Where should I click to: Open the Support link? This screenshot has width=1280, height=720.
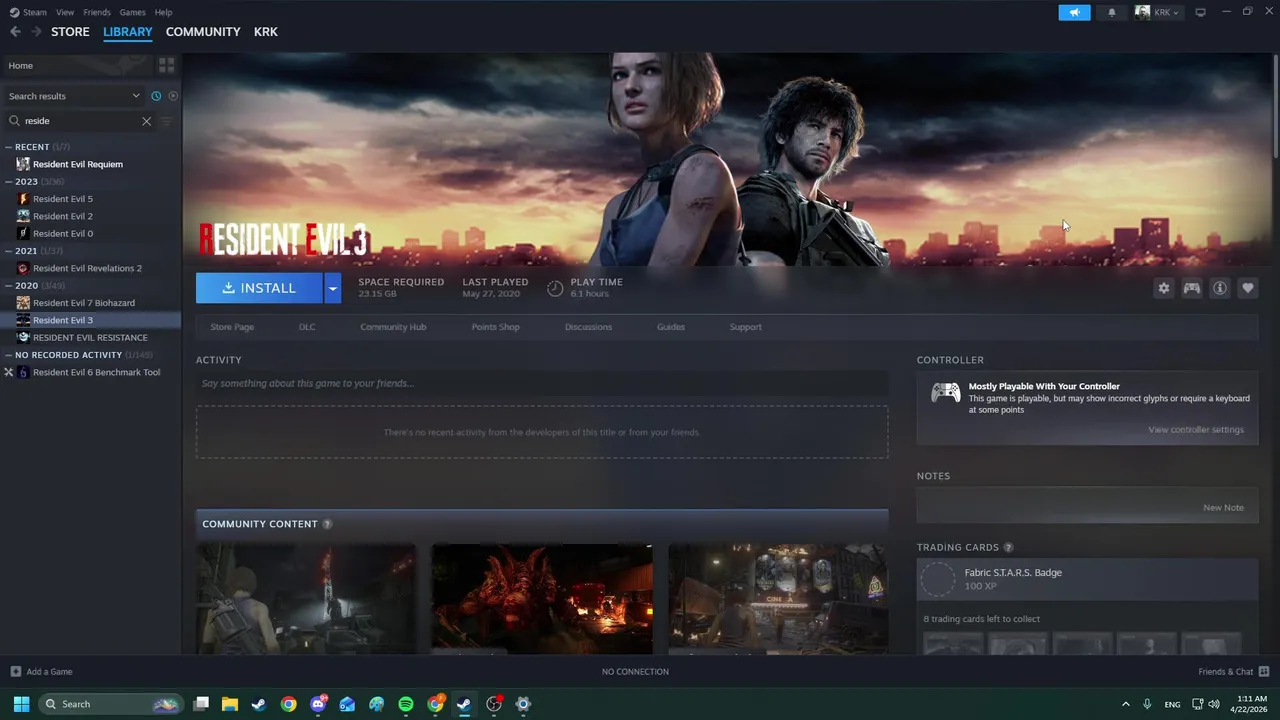pos(746,327)
